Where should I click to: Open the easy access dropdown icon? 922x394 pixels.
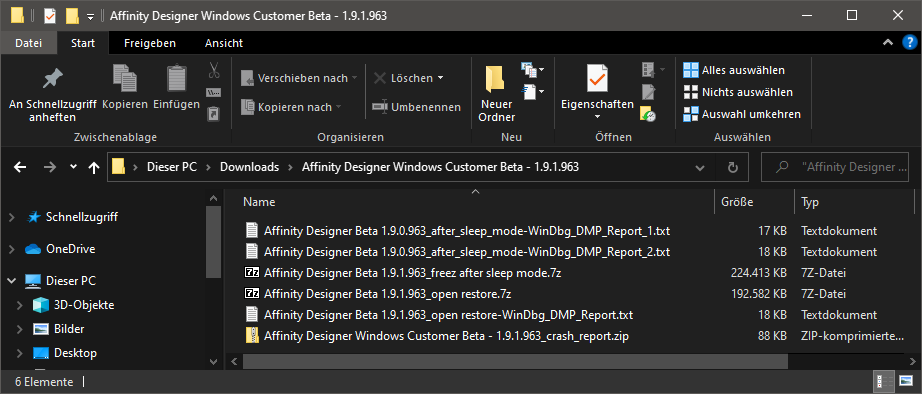tap(533, 92)
